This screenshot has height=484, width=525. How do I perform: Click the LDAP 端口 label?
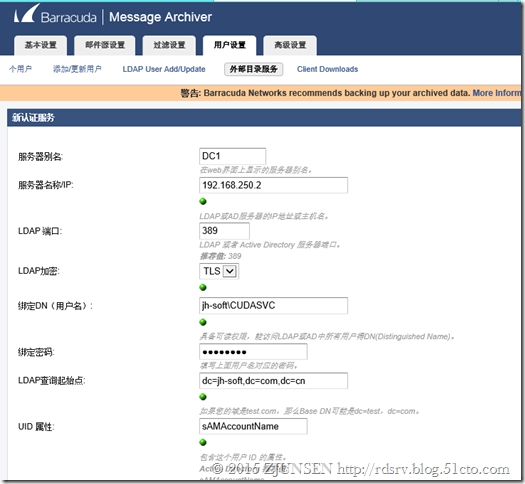coord(40,231)
